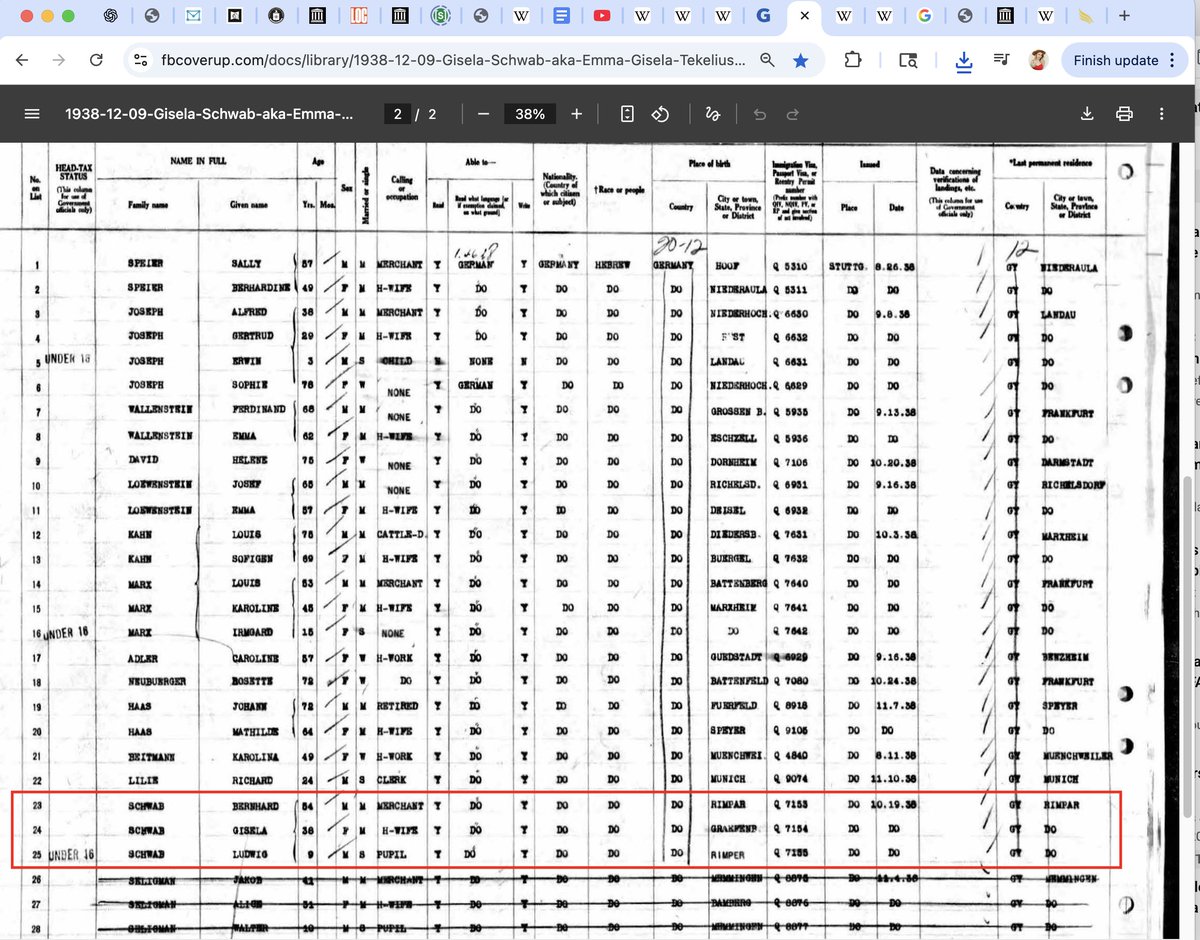Viewport: 1200px width, 940px height.
Task: Open the media controls icon
Action: (x=1002, y=60)
